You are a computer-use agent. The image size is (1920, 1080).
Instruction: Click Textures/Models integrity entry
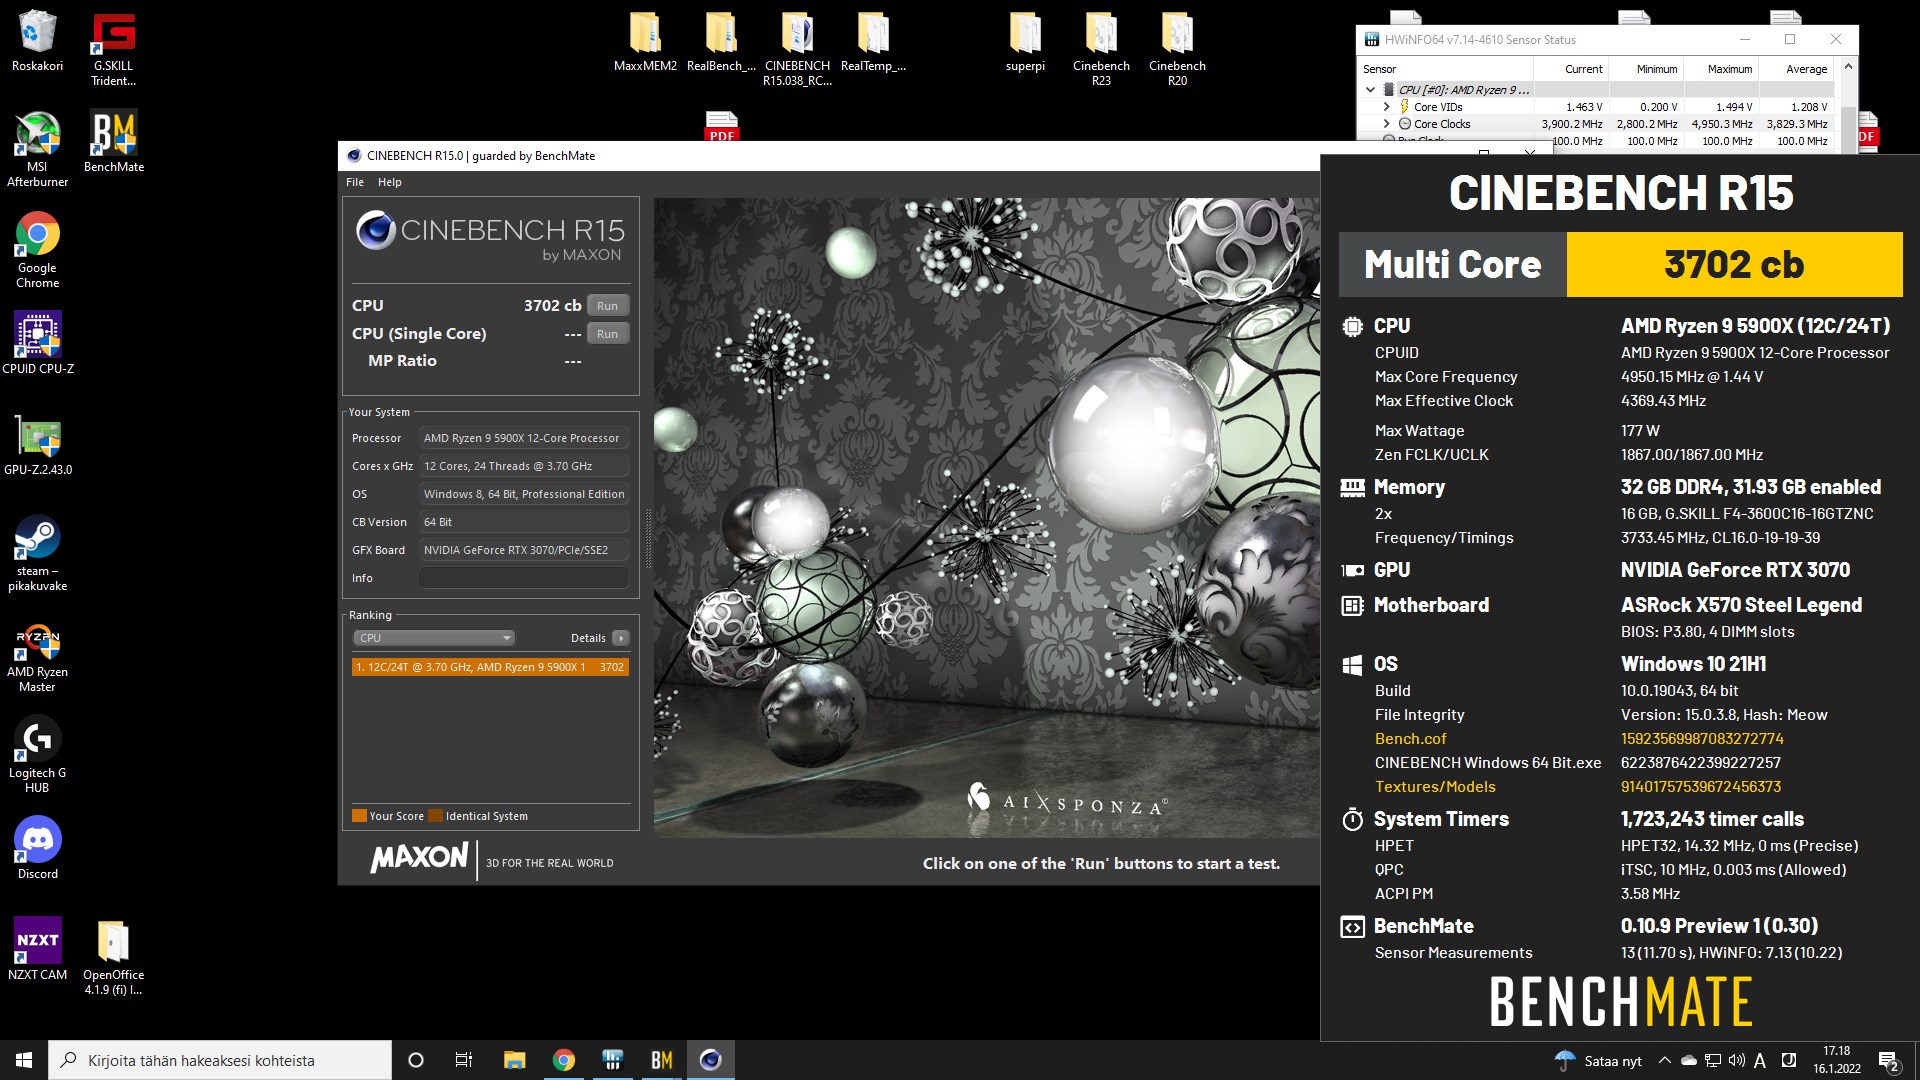click(1435, 787)
